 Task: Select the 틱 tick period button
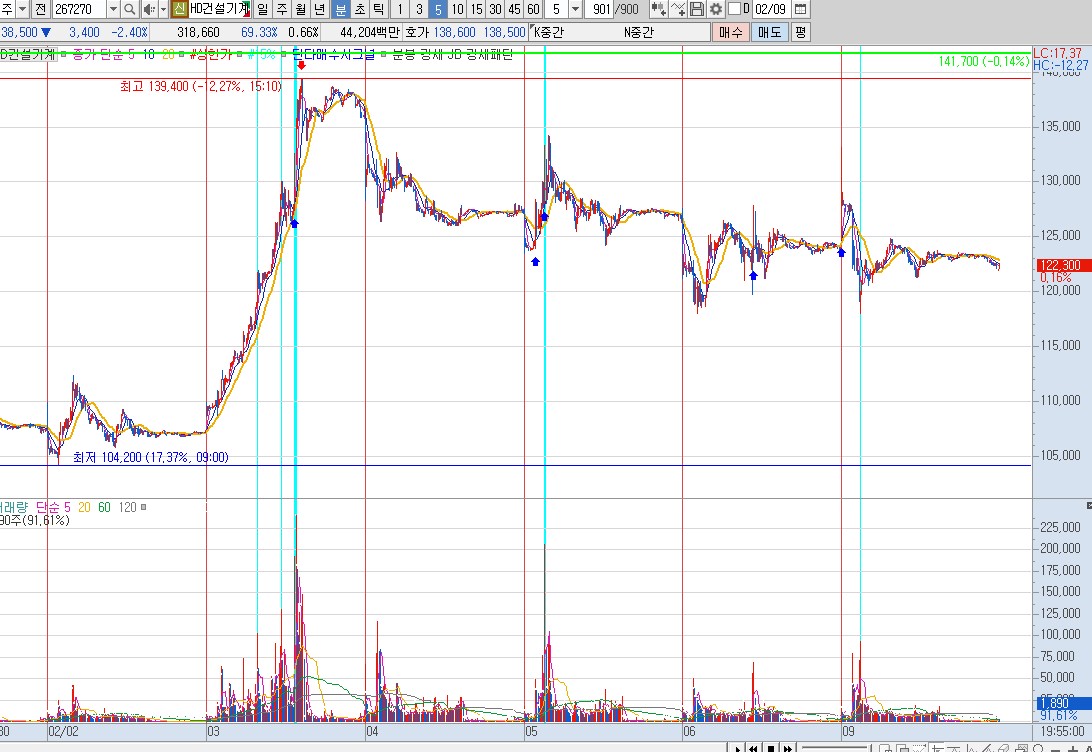point(378,9)
